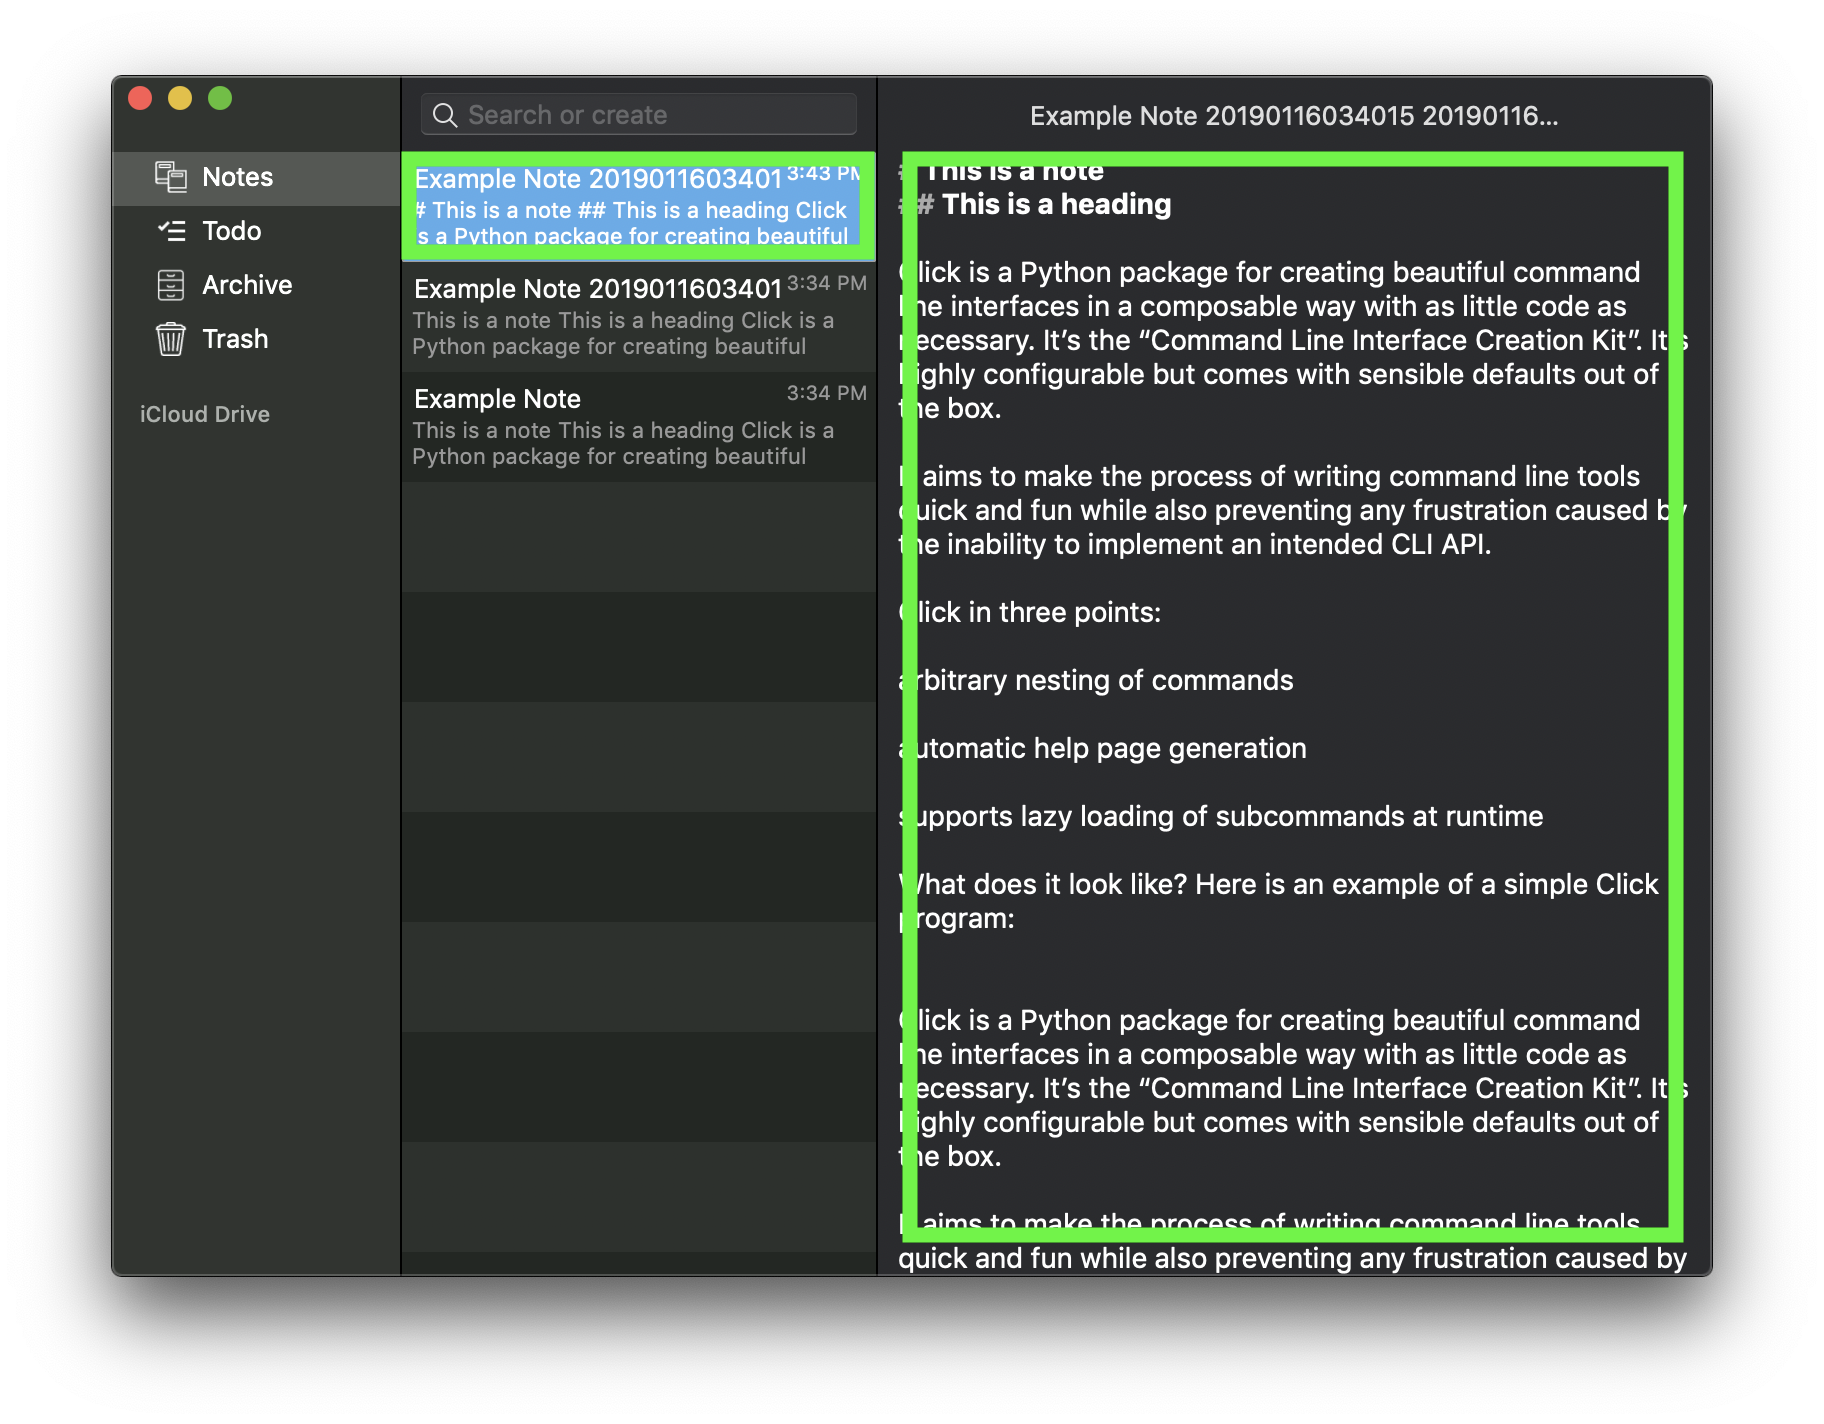Click the "3:34 PM" timestamp on Example Note

point(824,394)
